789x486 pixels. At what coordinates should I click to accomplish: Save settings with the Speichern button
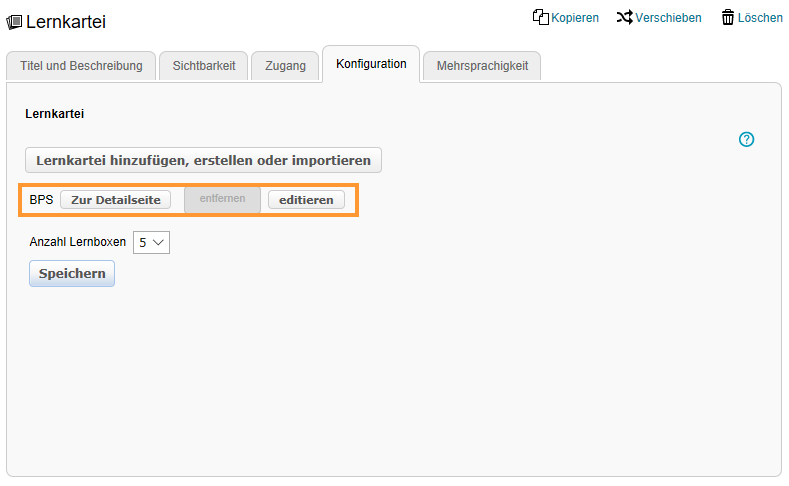[x=72, y=274]
